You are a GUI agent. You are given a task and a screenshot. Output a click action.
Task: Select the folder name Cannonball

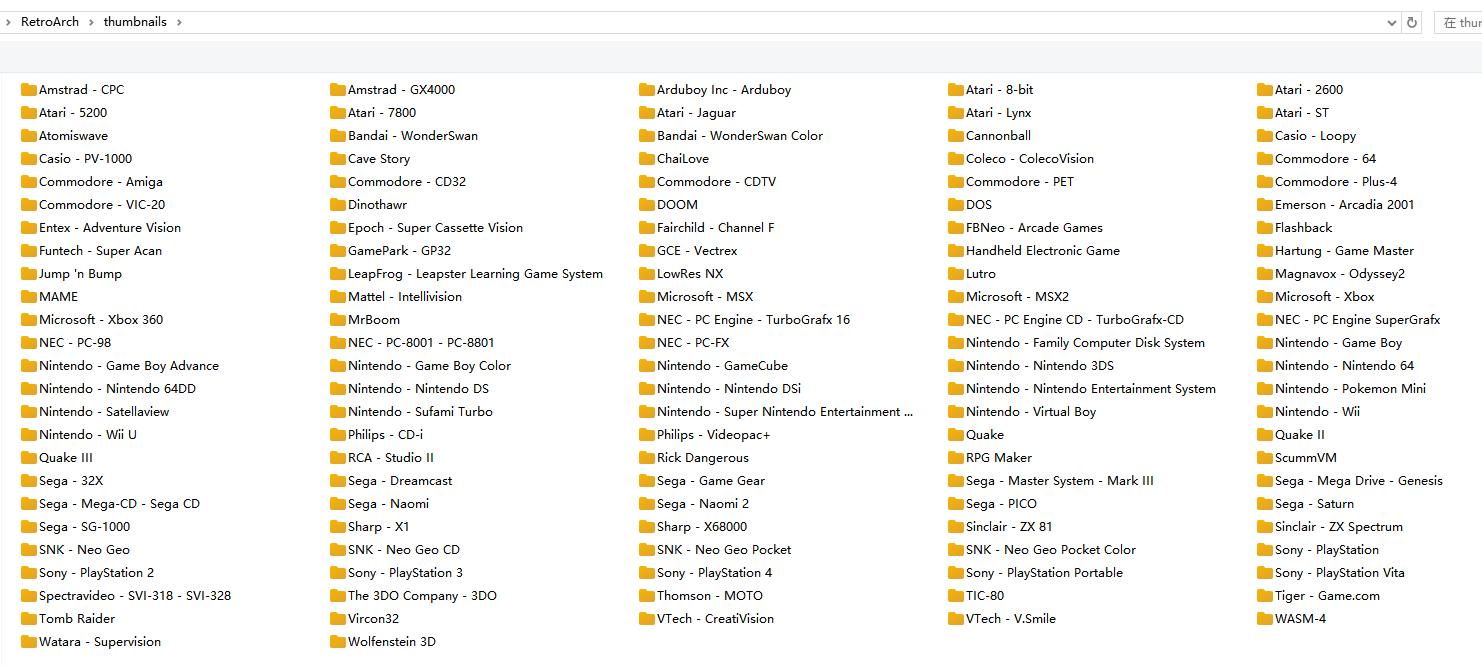(998, 136)
